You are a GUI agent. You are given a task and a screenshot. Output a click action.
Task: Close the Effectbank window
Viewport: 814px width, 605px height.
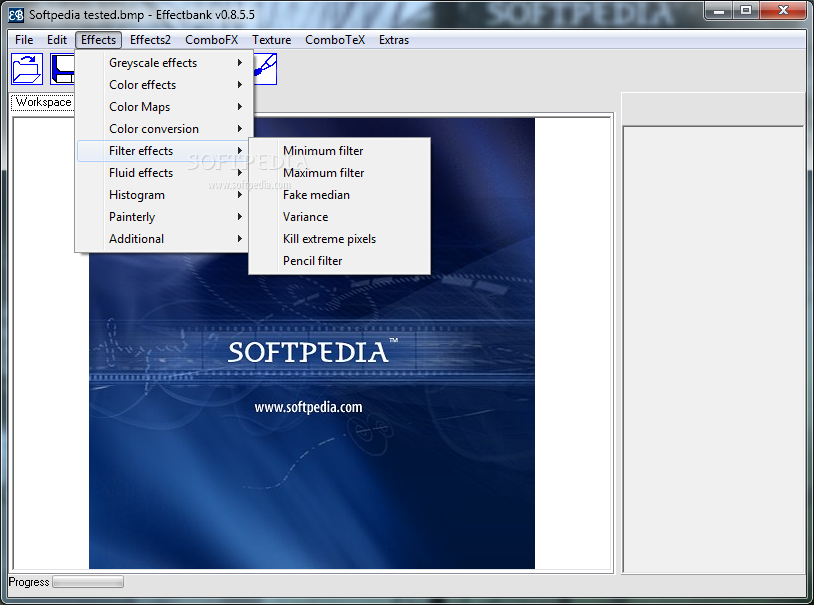pyautogui.click(x=783, y=10)
